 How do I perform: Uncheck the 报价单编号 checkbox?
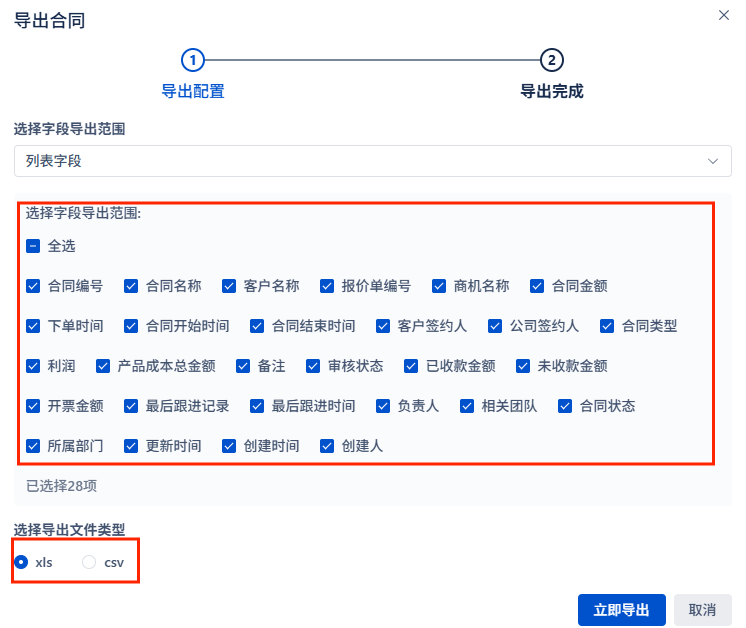327,286
